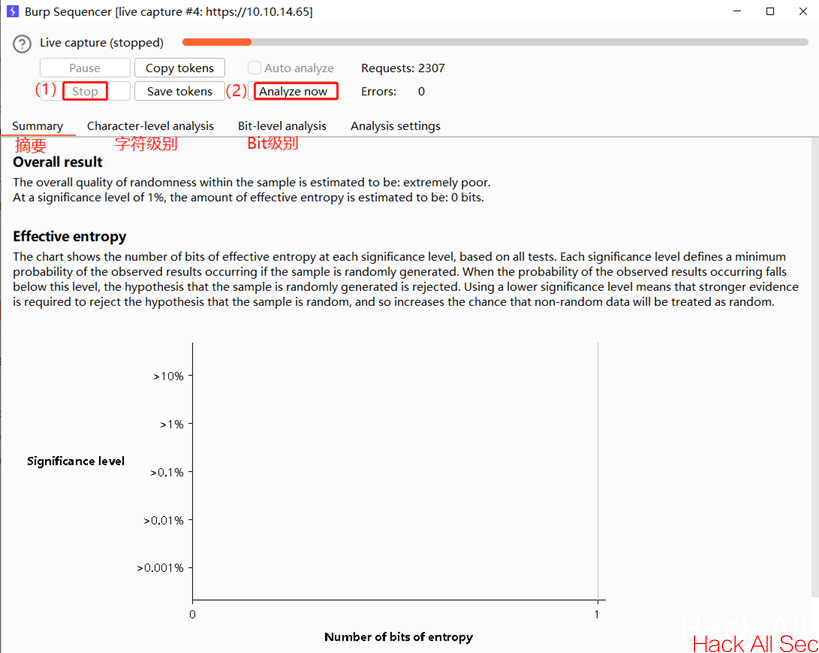Screen dimensions: 819x653
Task: Open the Analysis settings tab
Action: pos(395,126)
